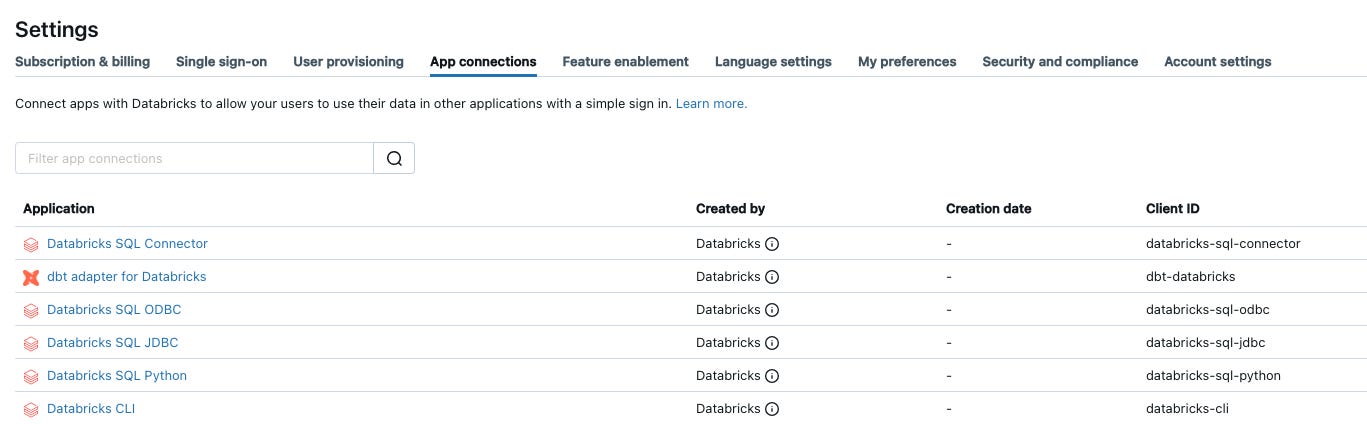Click the Databricks SQL Connector row logo icon

pos(31,244)
